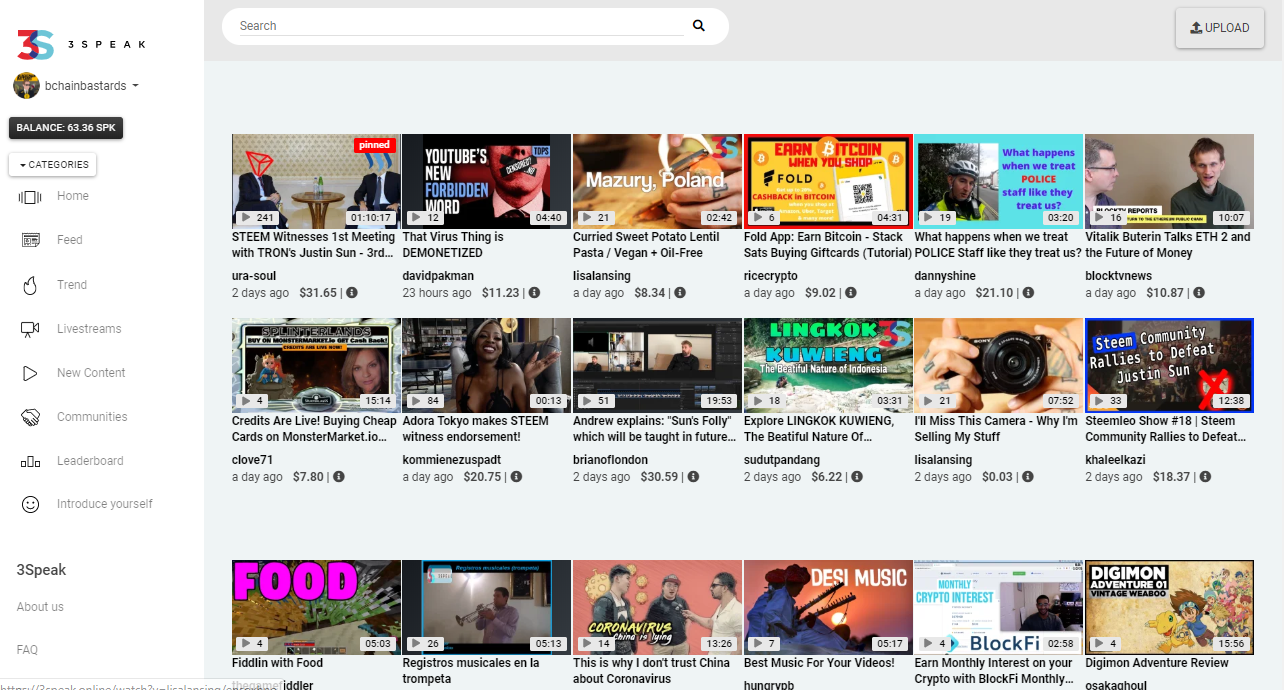
Task: Open Vitalik Buterin ETH 2 thumbnail
Action: click(1169, 181)
